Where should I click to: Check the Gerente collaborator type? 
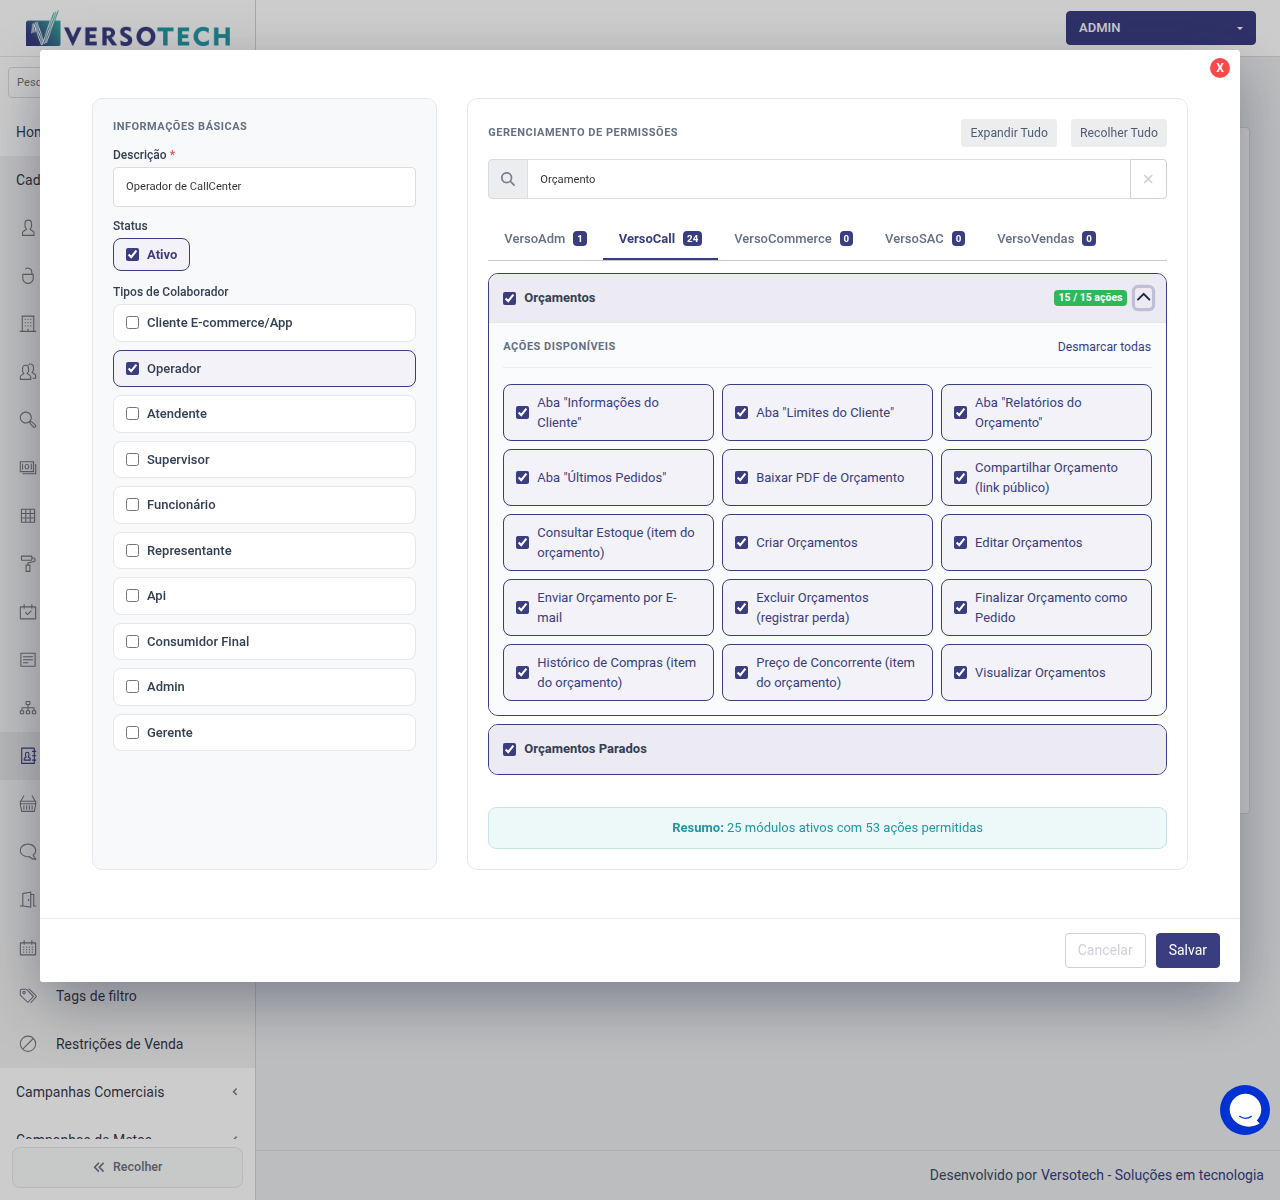pyautogui.click(x=133, y=733)
